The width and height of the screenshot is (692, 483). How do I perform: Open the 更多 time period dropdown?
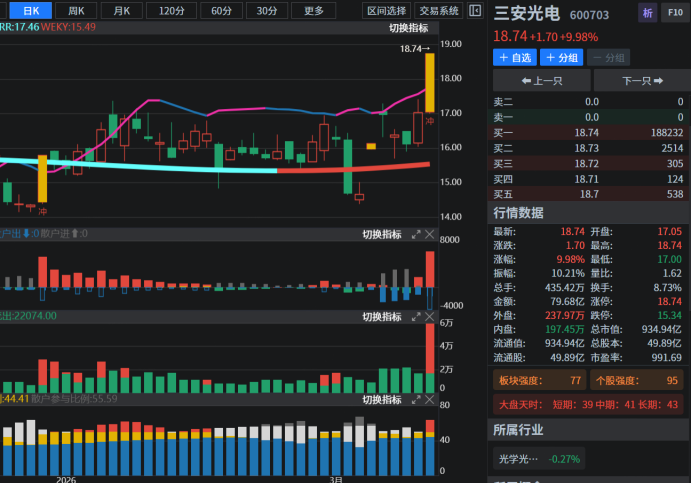point(314,11)
